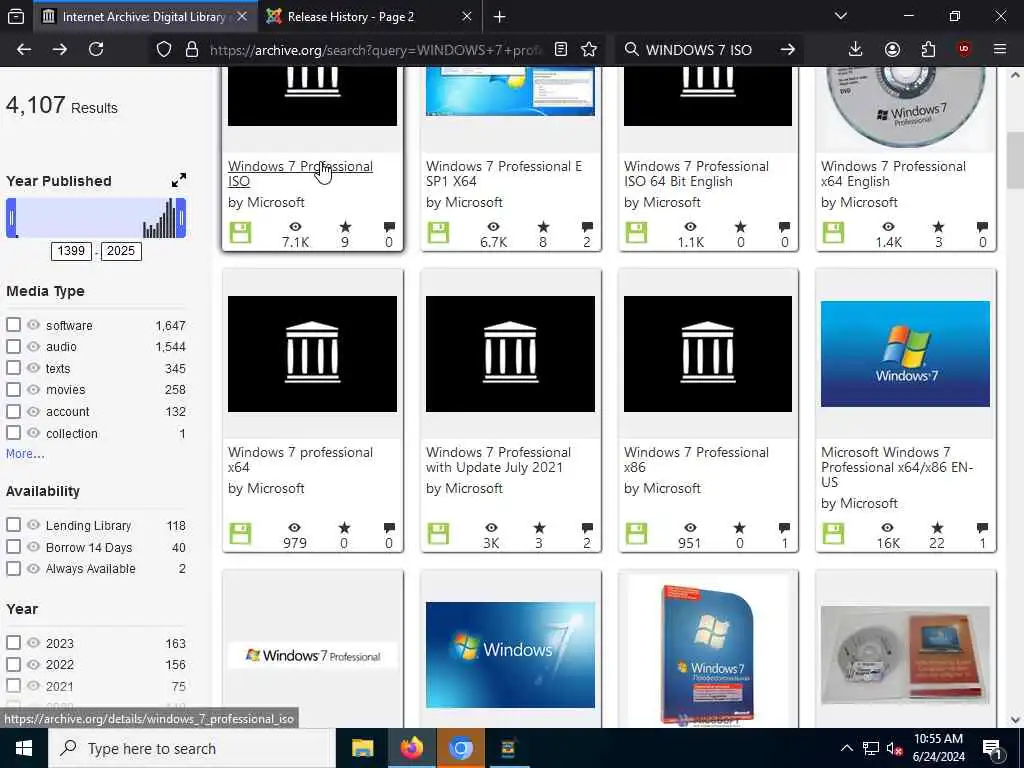Open list all tabs dropdown arrow
This screenshot has height=768, width=1024.
841,16
